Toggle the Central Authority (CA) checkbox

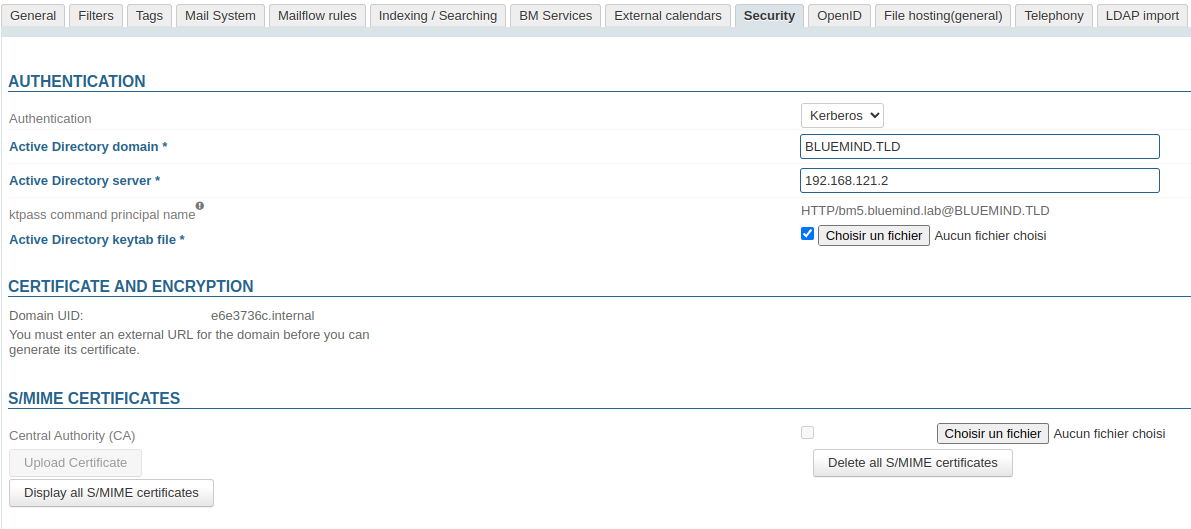(x=807, y=432)
